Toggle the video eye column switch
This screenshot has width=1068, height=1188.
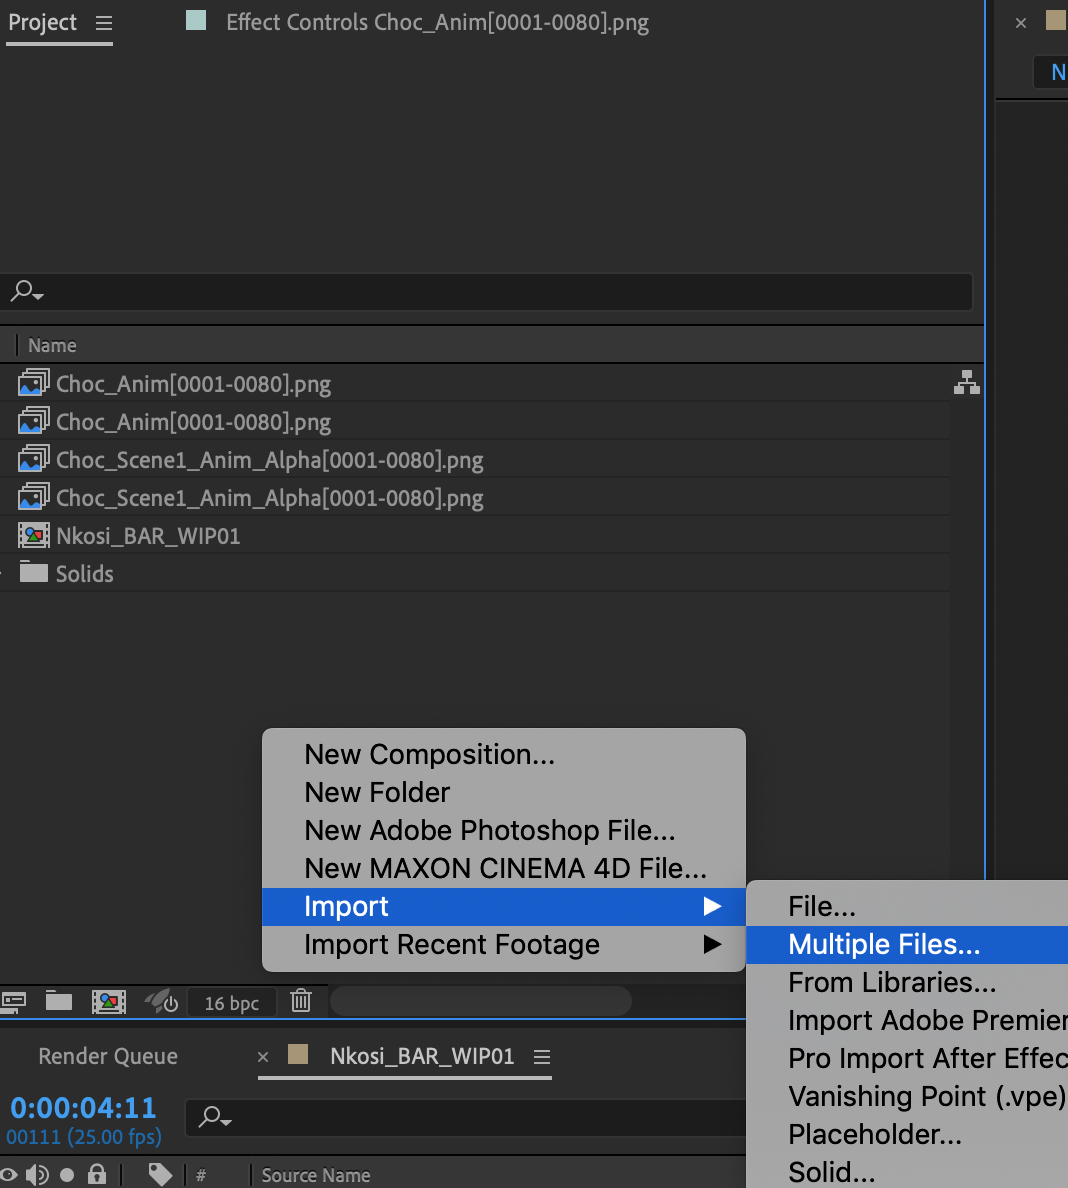[8, 1174]
